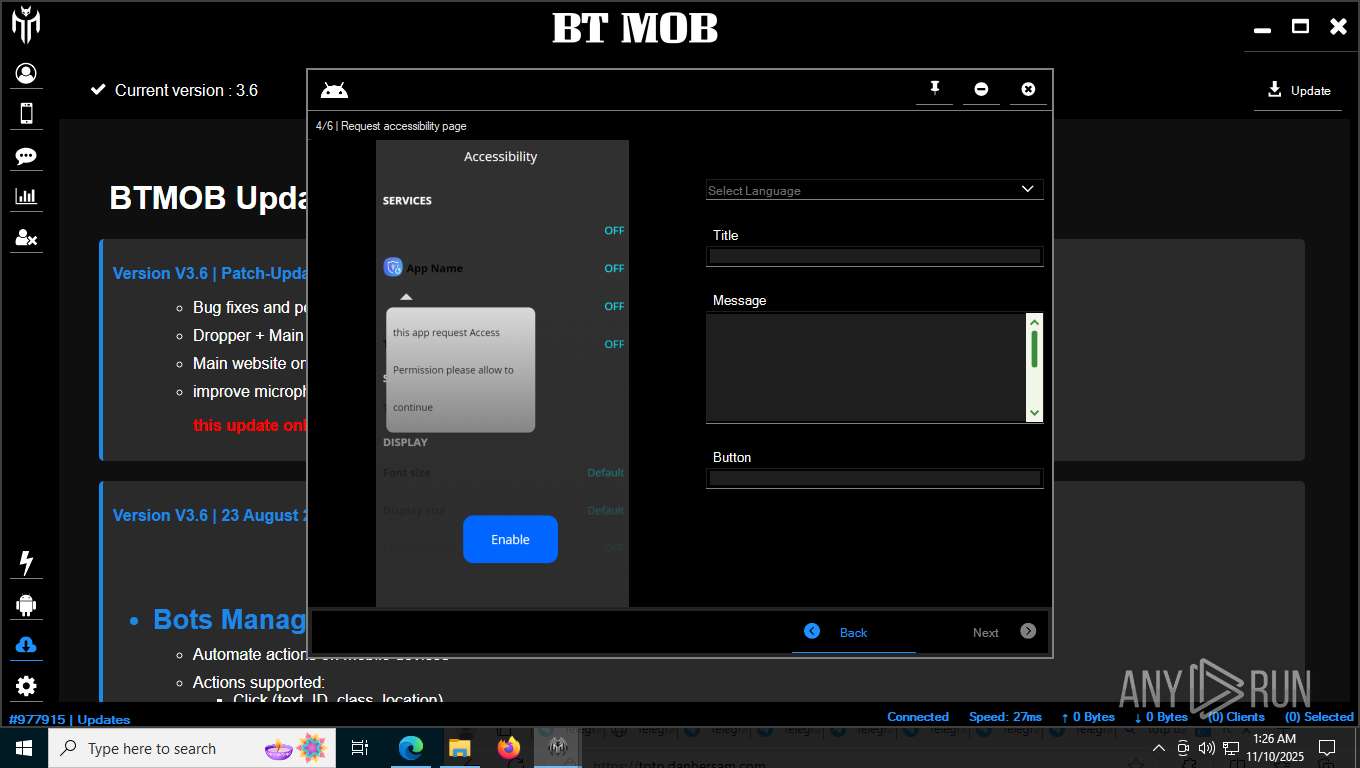The height and width of the screenshot is (768, 1360).
Task: Close the accessibility page dialog
Action: (1028, 89)
